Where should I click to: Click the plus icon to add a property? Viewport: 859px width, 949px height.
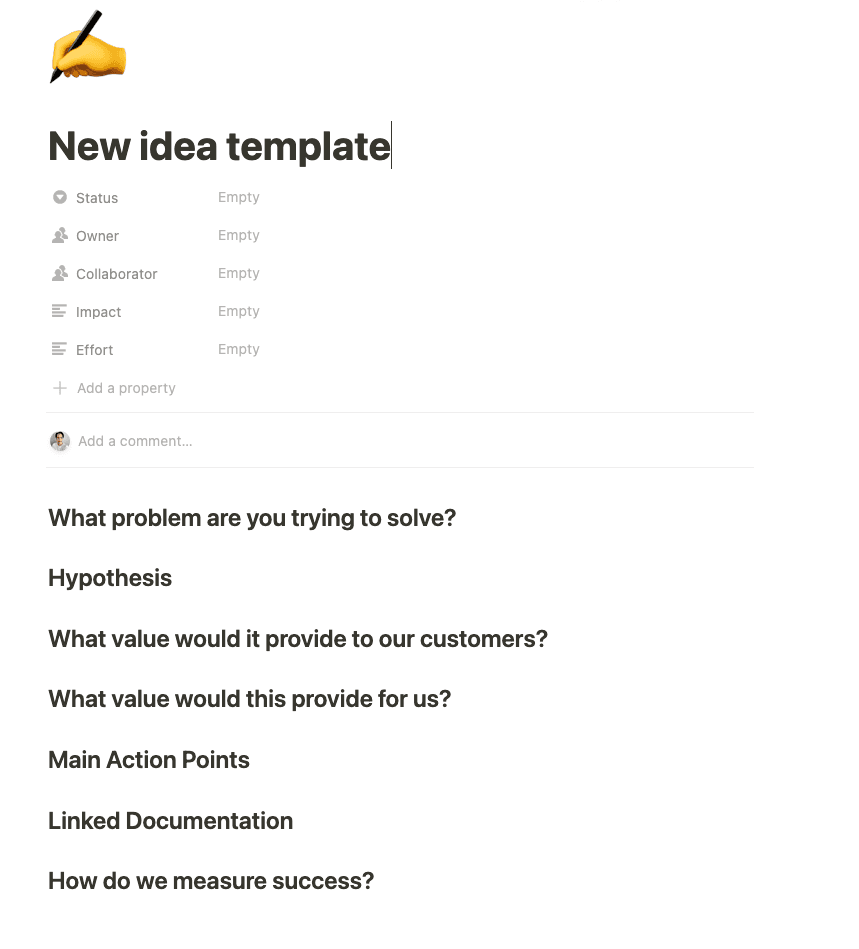tap(60, 388)
